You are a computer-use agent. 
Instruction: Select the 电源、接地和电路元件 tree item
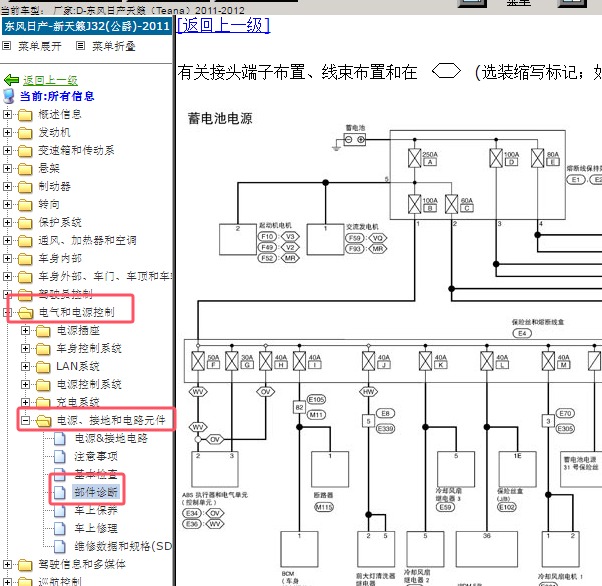111,420
